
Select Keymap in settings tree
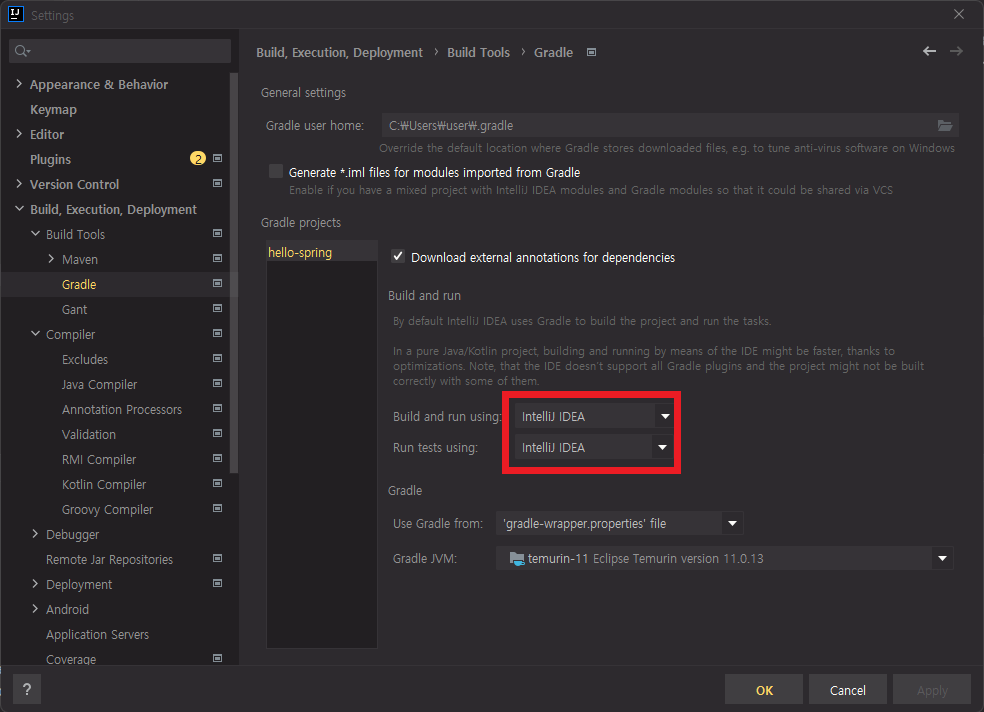pos(53,110)
